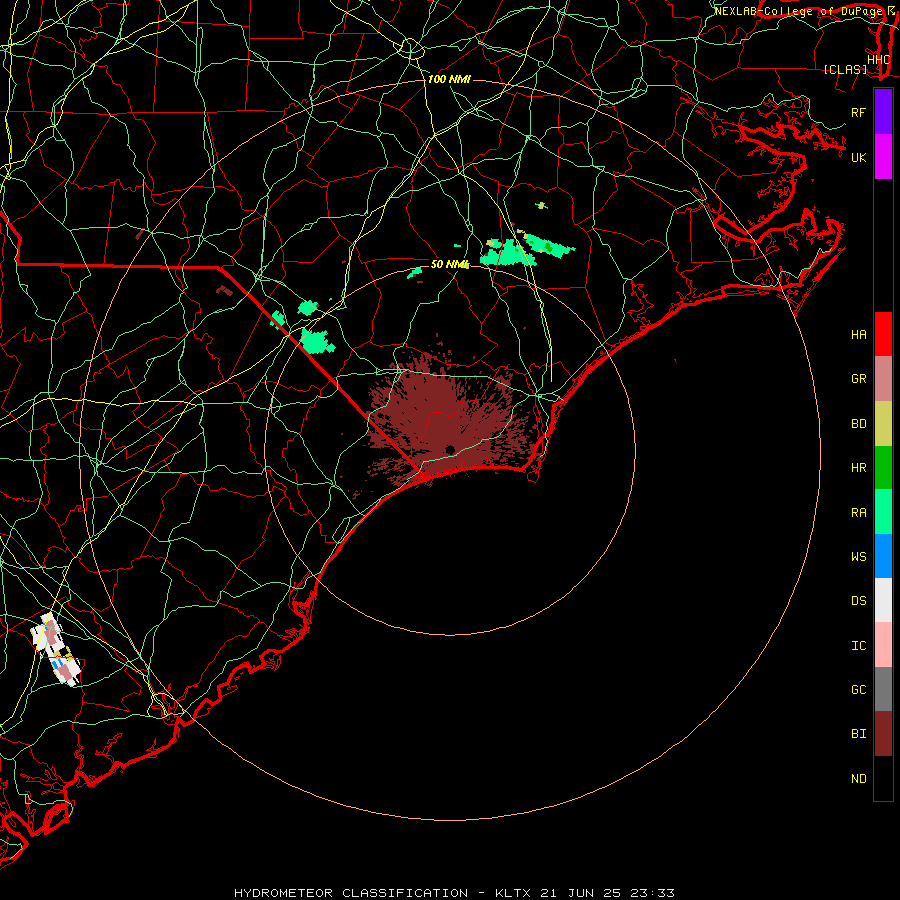Pick the bright green RA legend swatch

883,512
